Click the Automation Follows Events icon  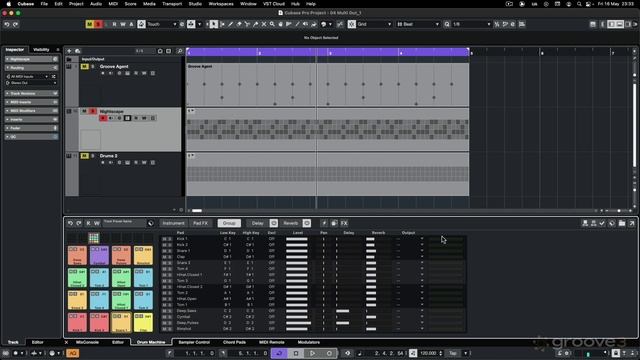(141, 24)
